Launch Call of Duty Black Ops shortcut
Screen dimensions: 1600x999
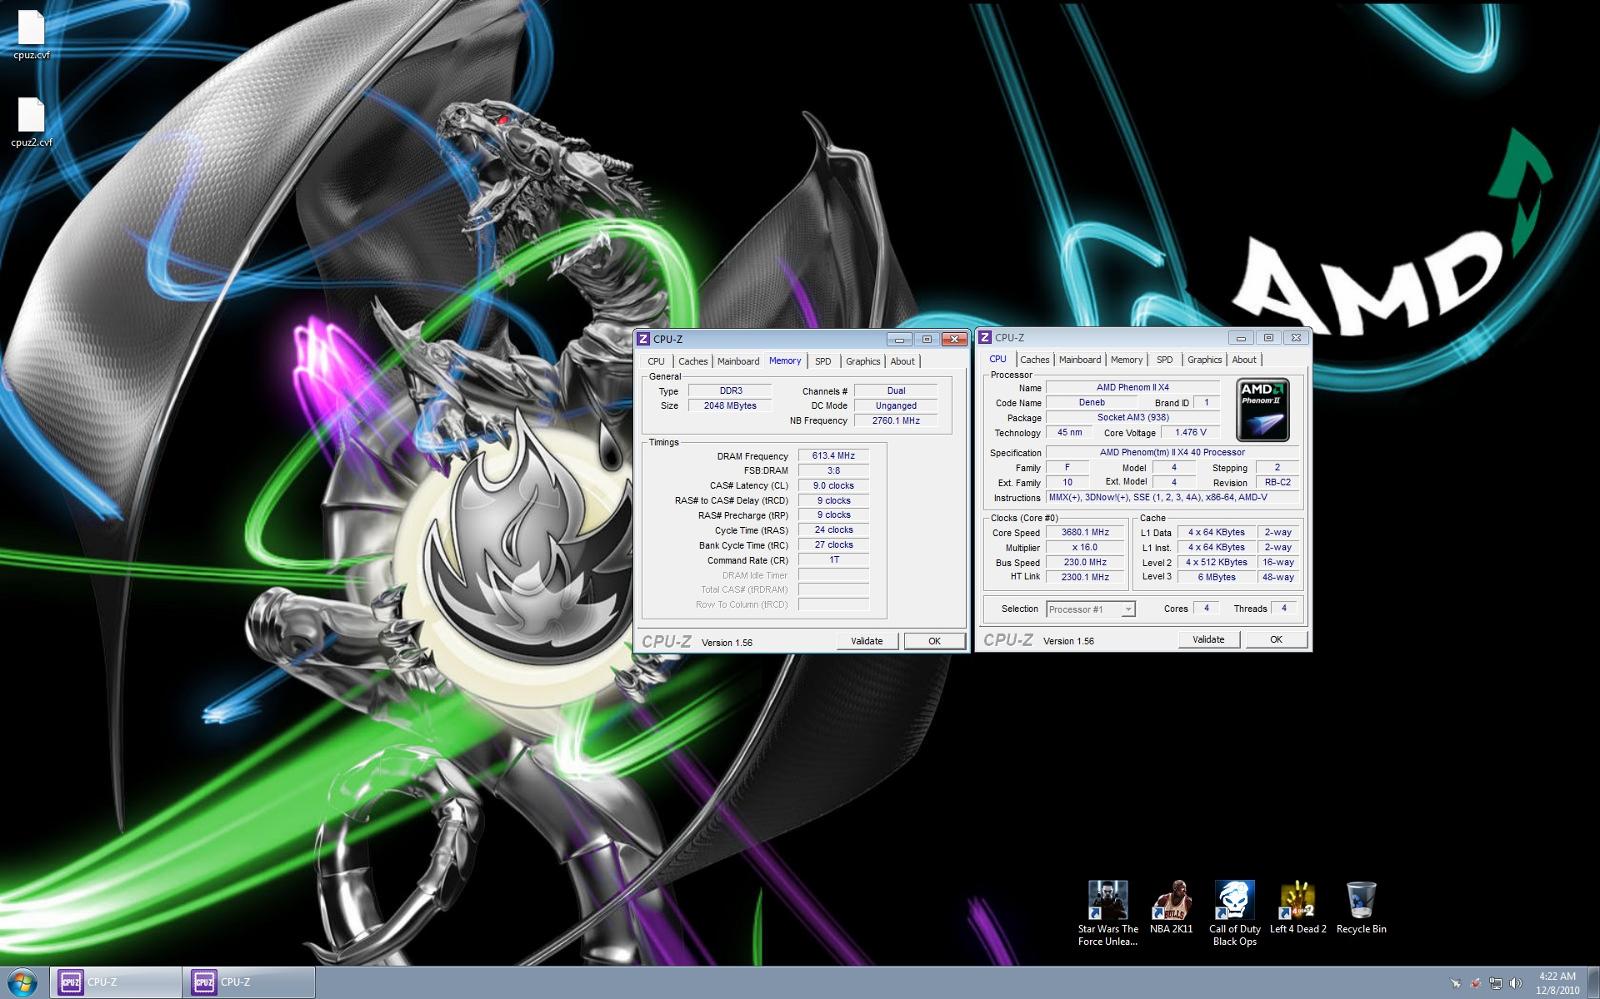pyautogui.click(x=1235, y=913)
